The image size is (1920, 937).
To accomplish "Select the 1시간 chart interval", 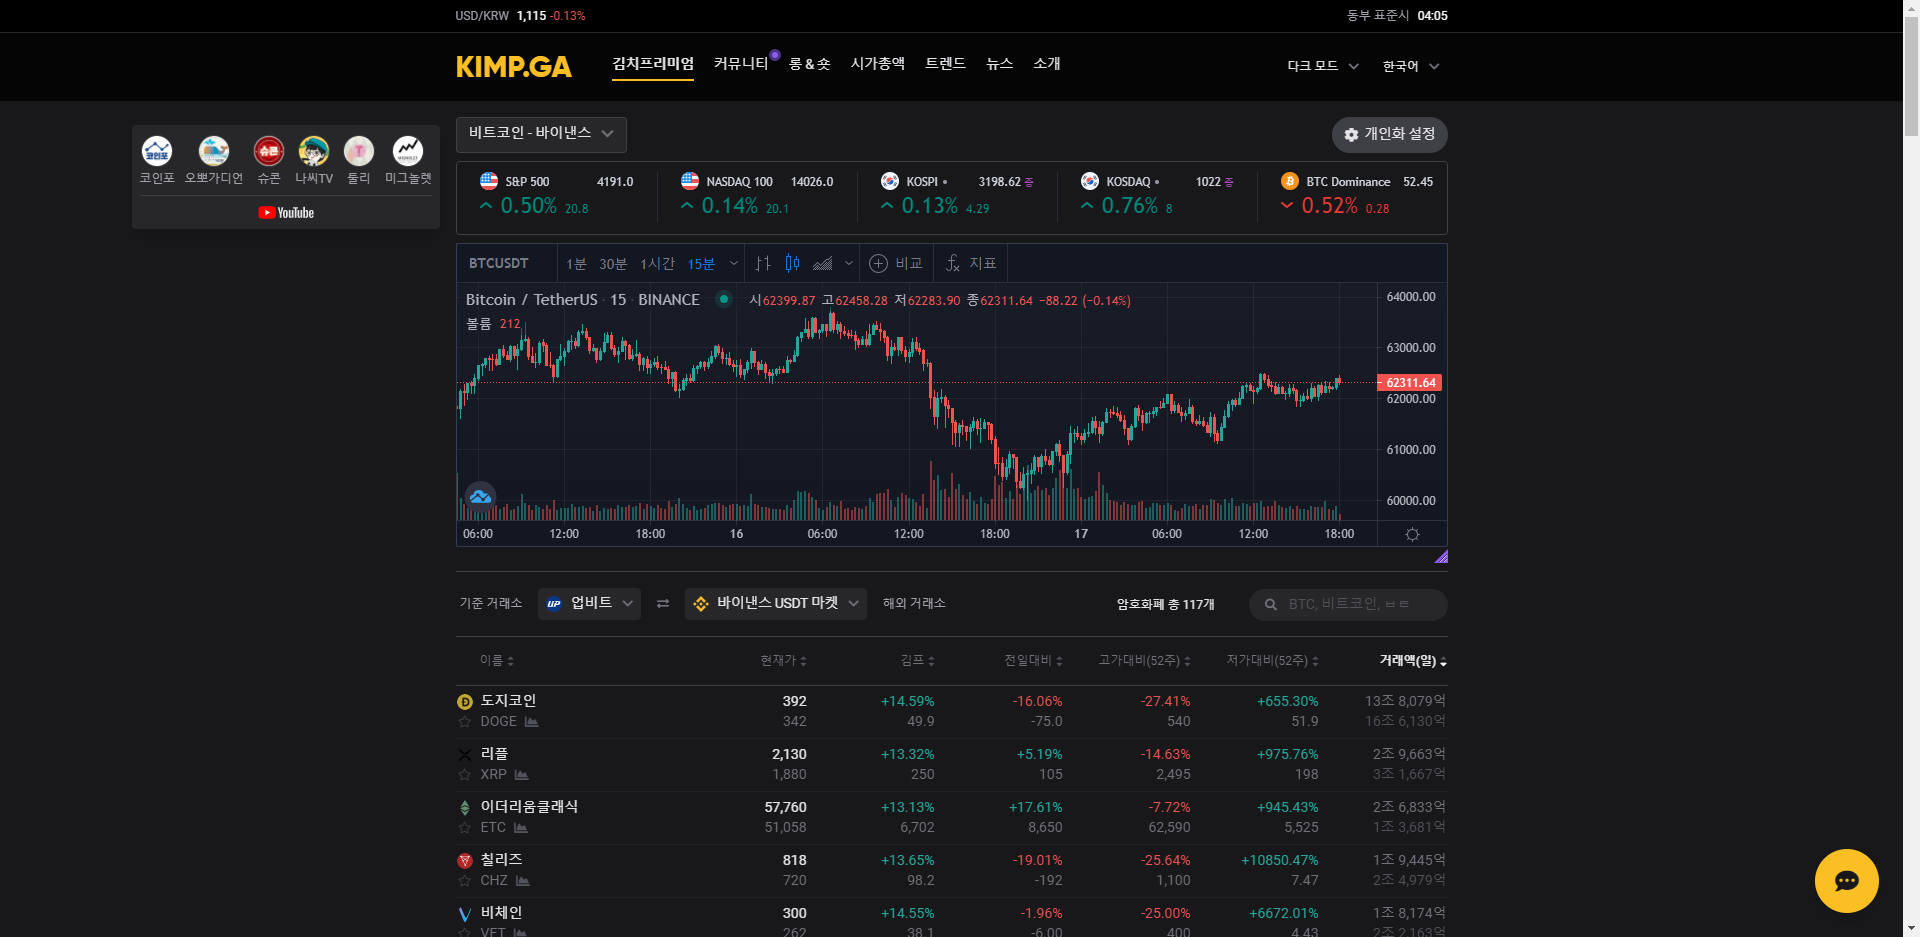I will (657, 263).
